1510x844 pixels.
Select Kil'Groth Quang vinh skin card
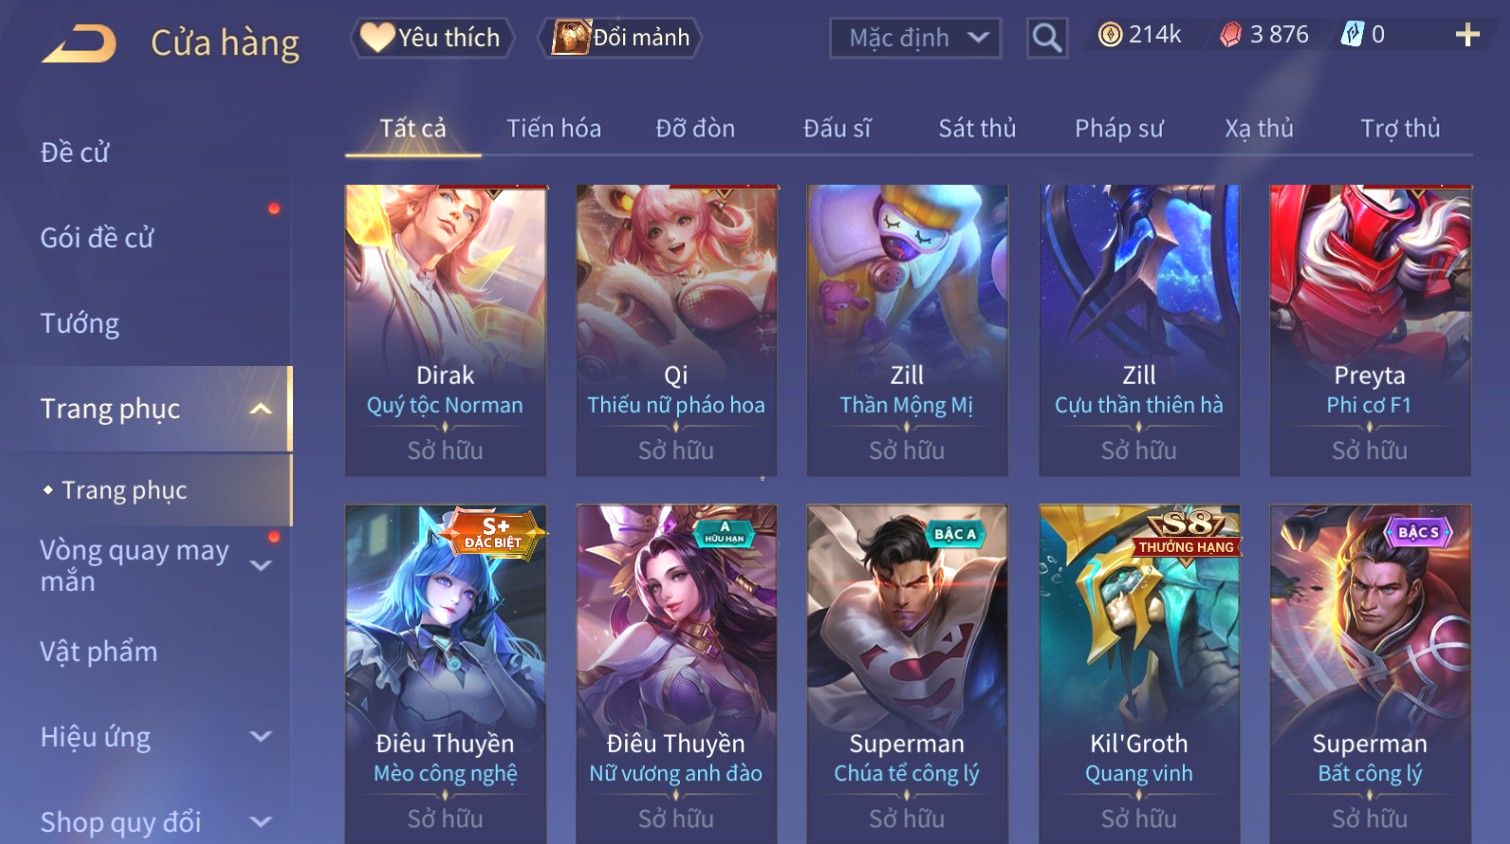coord(1139,674)
